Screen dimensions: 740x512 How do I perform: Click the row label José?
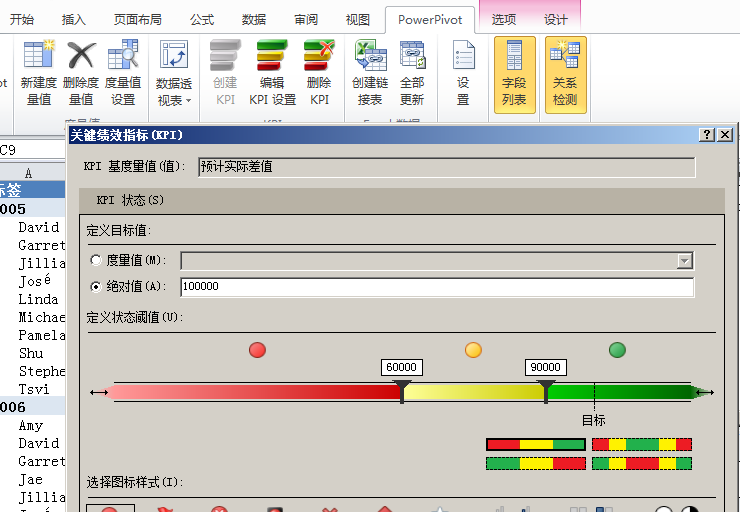34,281
